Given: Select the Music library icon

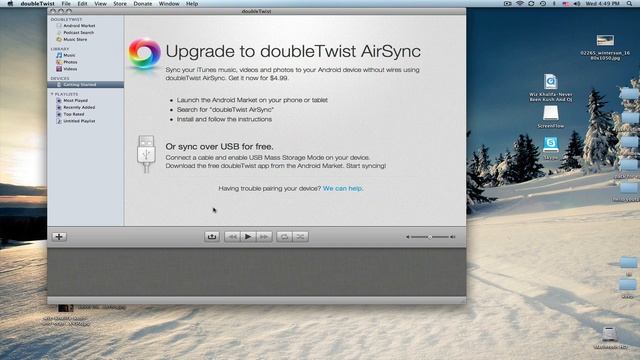Looking at the screenshot, I should pos(59,55).
